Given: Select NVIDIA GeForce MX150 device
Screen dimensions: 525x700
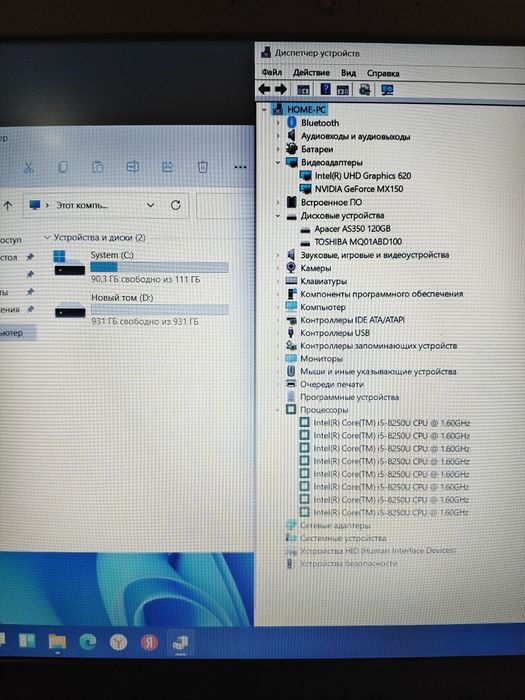Looking at the screenshot, I should 358,189.
